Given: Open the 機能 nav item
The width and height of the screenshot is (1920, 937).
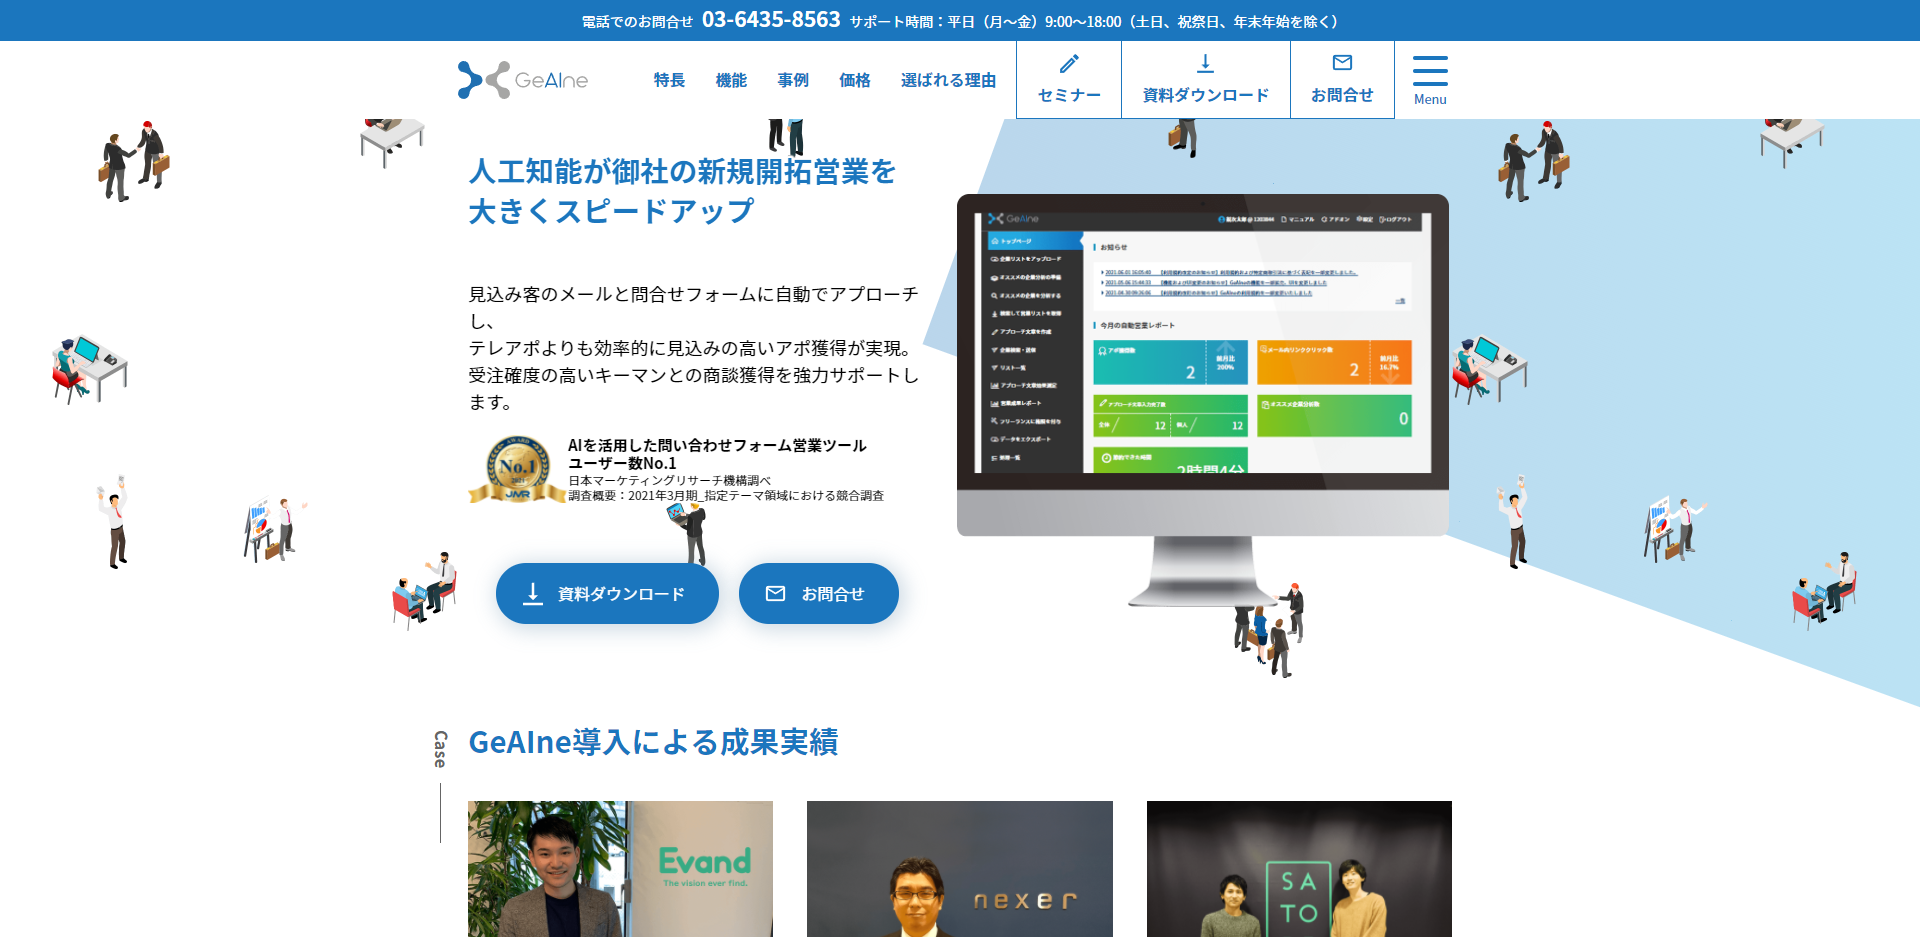Looking at the screenshot, I should [731, 80].
